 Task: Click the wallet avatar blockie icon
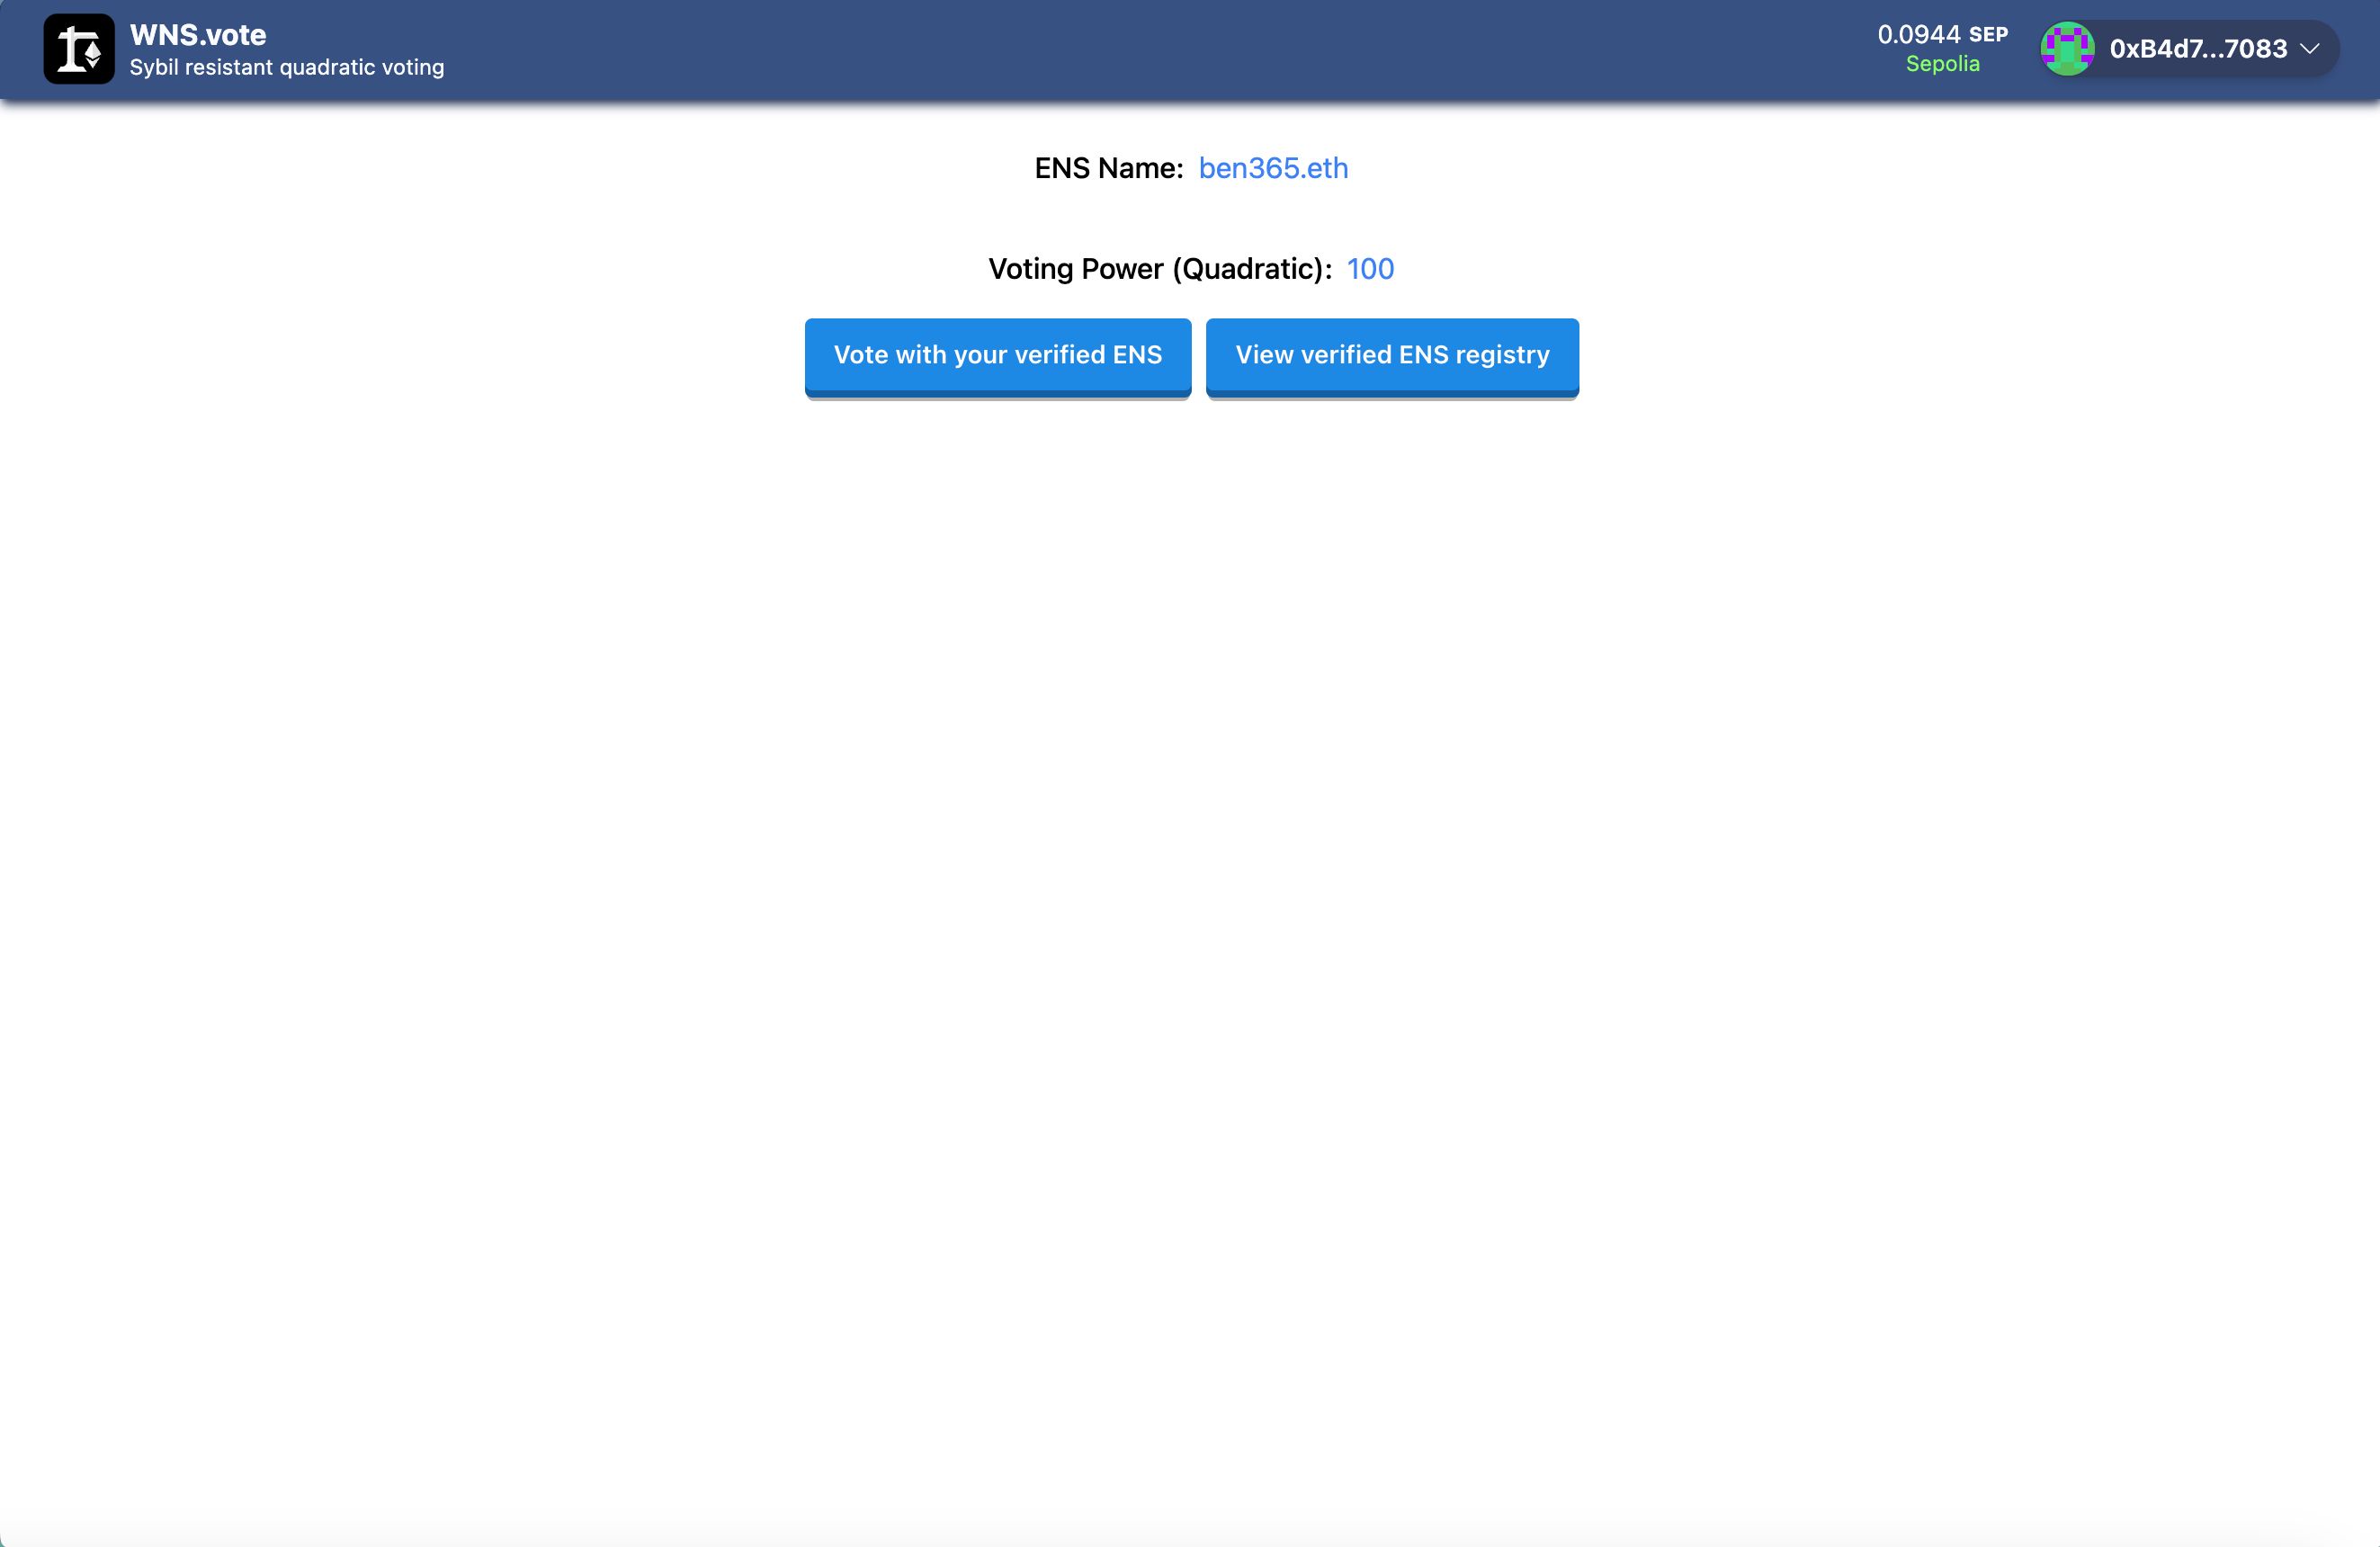[2067, 49]
